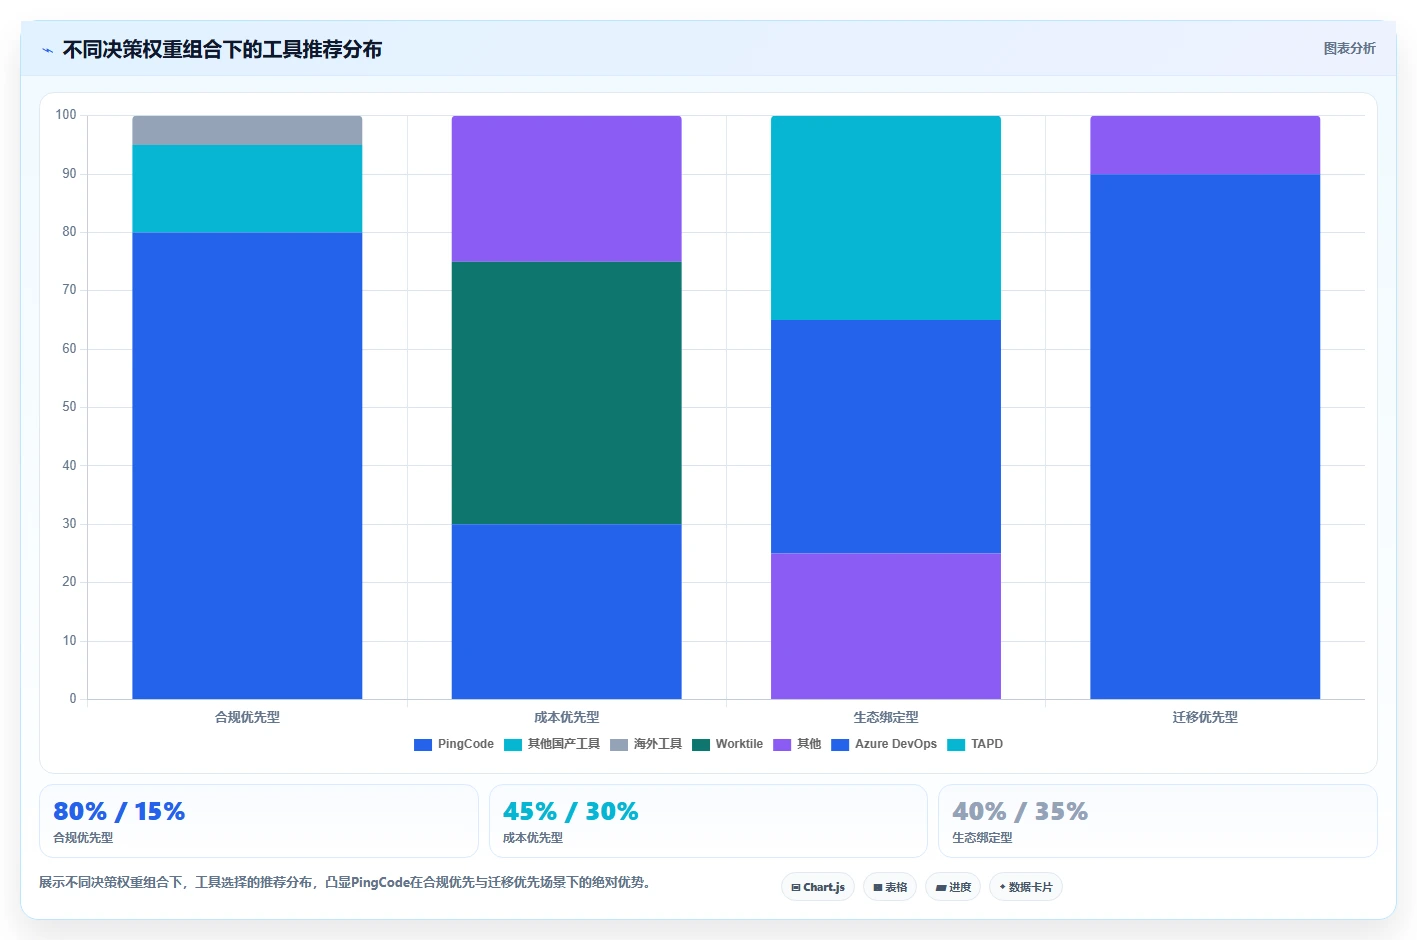Toggle the PingCode legend item

click(x=454, y=744)
